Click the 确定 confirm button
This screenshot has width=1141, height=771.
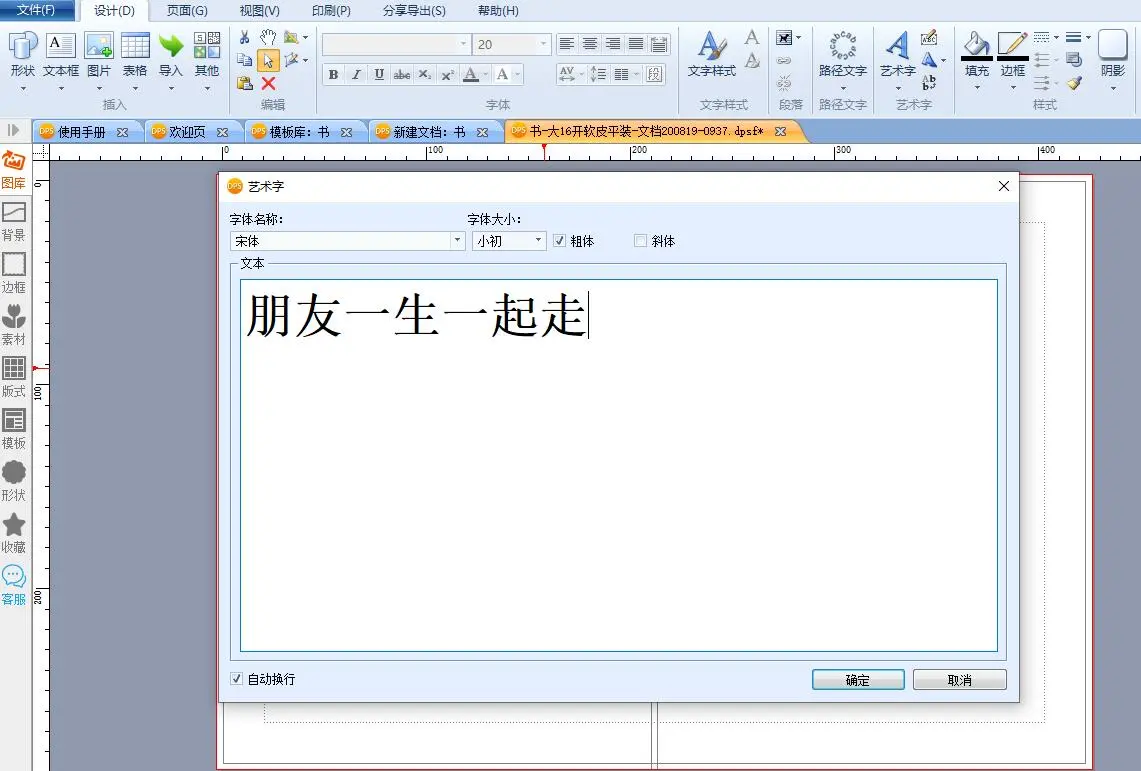858,679
